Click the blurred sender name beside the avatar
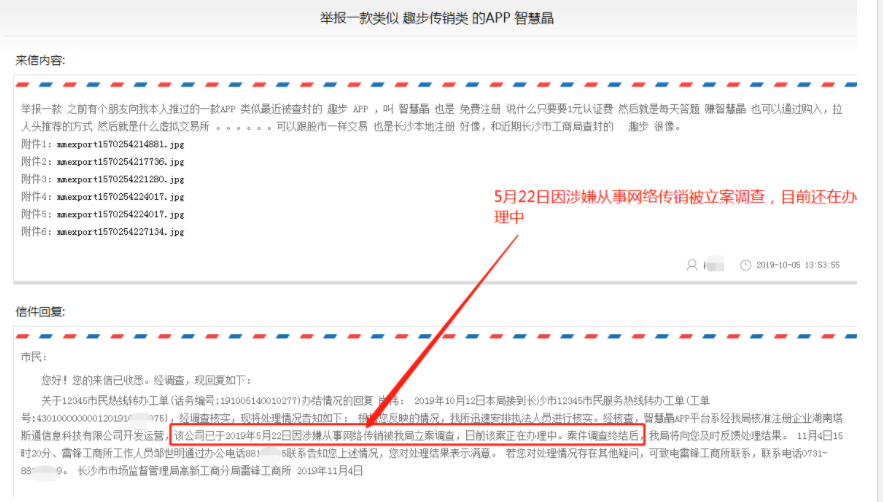The image size is (883, 502). coord(713,265)
